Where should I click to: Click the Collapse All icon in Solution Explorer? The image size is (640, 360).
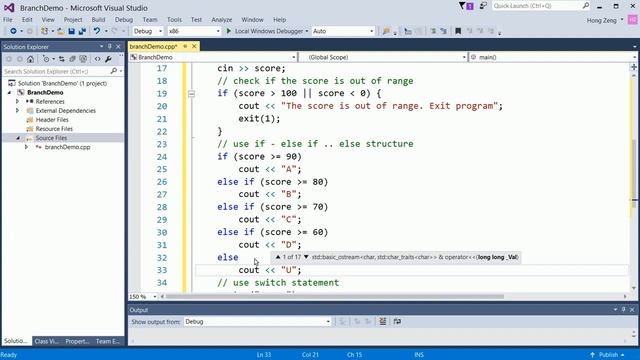coord(72,59)
